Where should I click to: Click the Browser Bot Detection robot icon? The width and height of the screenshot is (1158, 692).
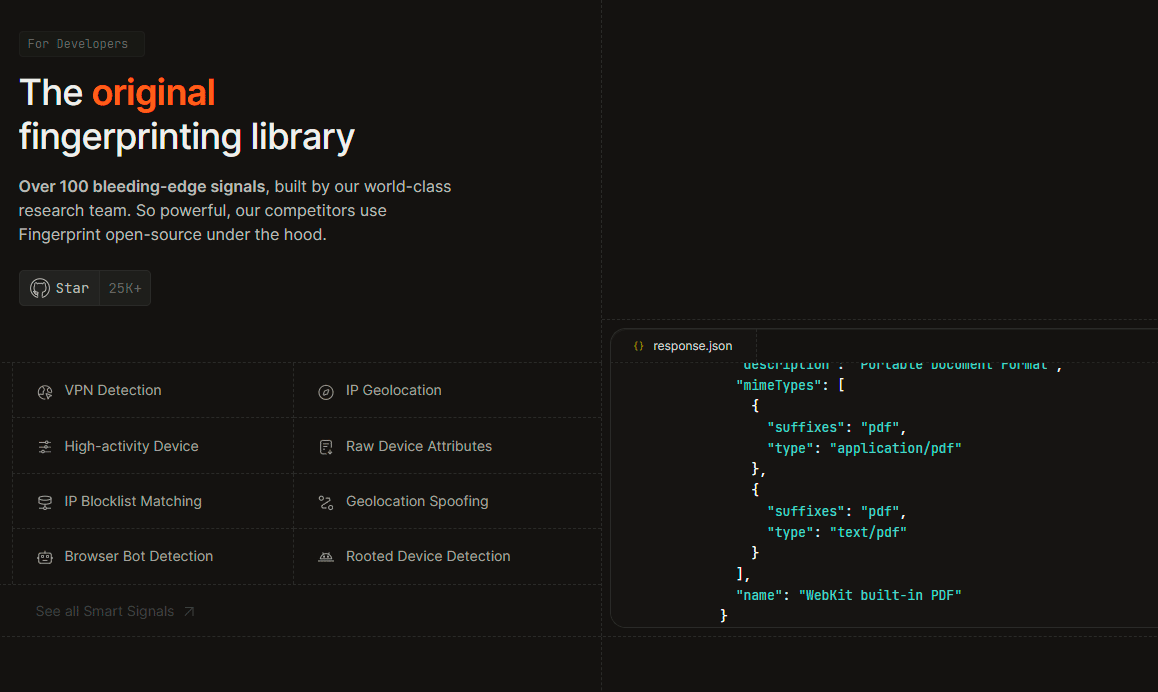click(x=45, y=557)
